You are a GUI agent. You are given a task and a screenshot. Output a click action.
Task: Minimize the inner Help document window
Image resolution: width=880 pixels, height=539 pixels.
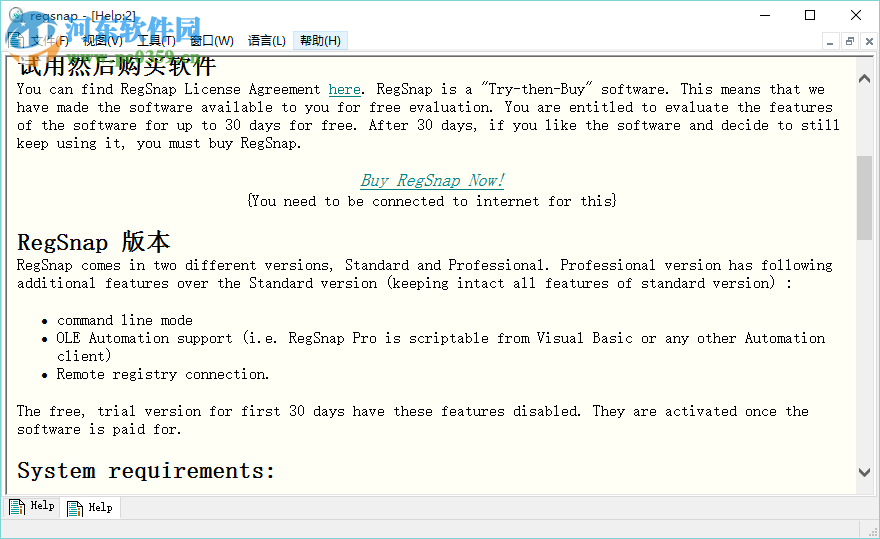click(830, 42)
